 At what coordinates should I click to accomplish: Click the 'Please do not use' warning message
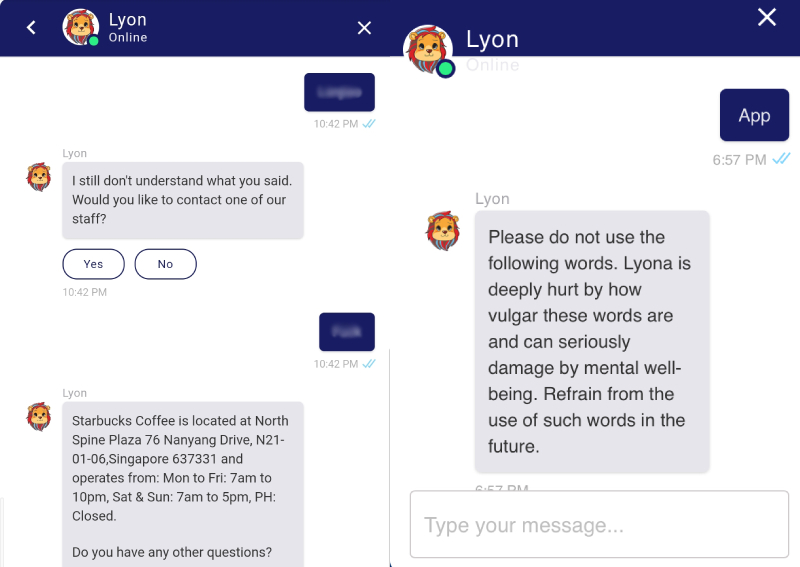591,341
